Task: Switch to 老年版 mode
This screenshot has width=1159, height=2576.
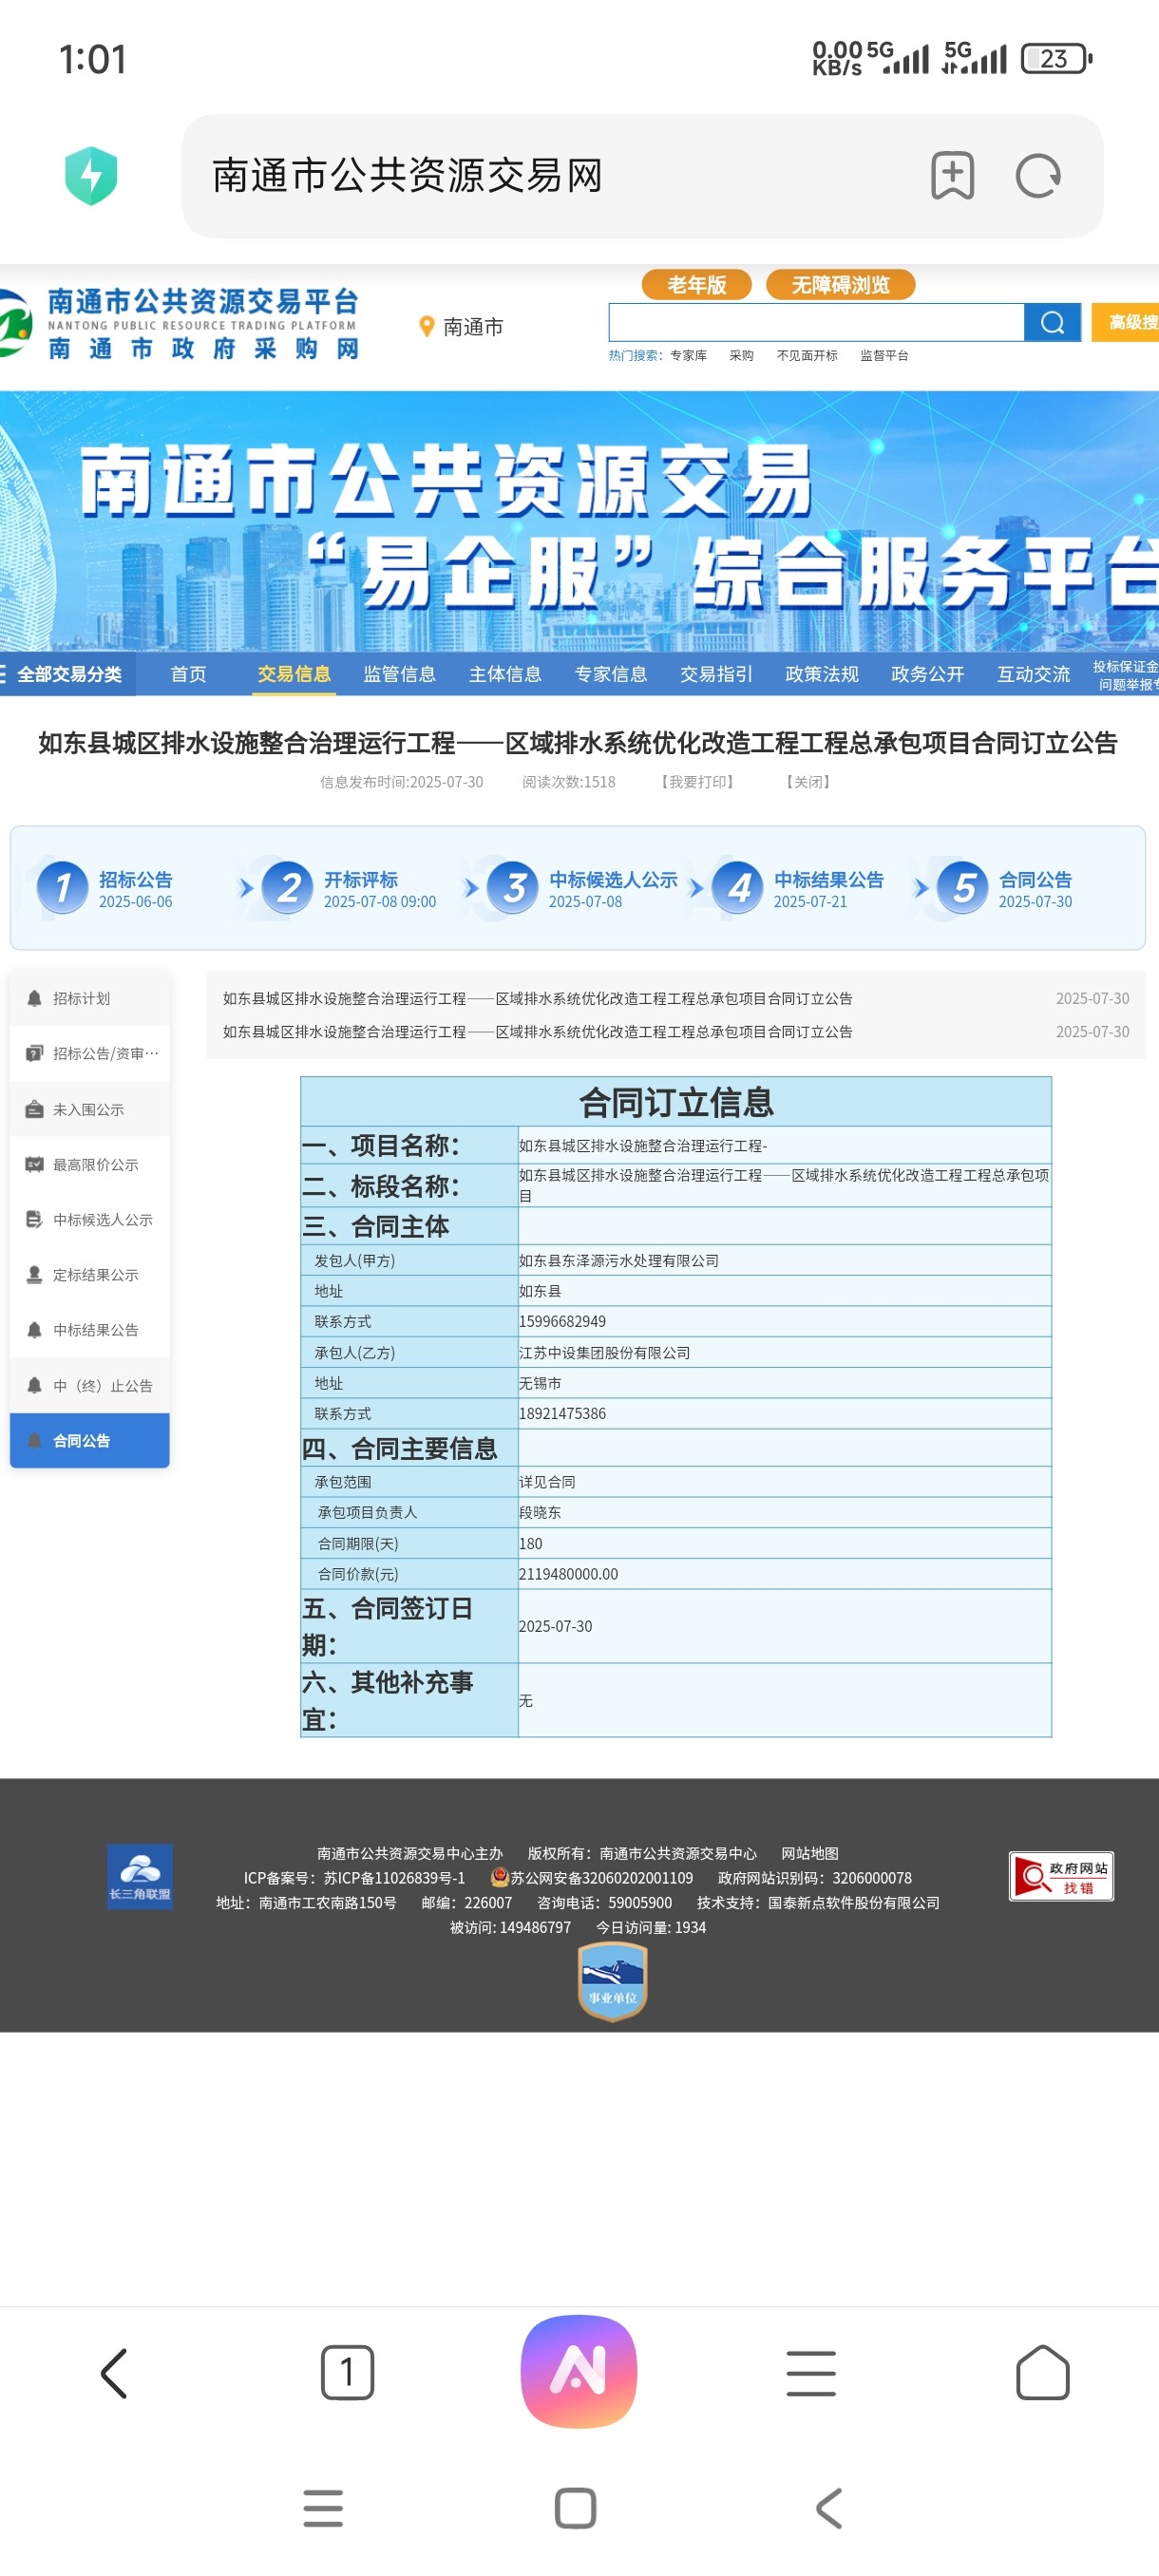Action: click(697, 284)
